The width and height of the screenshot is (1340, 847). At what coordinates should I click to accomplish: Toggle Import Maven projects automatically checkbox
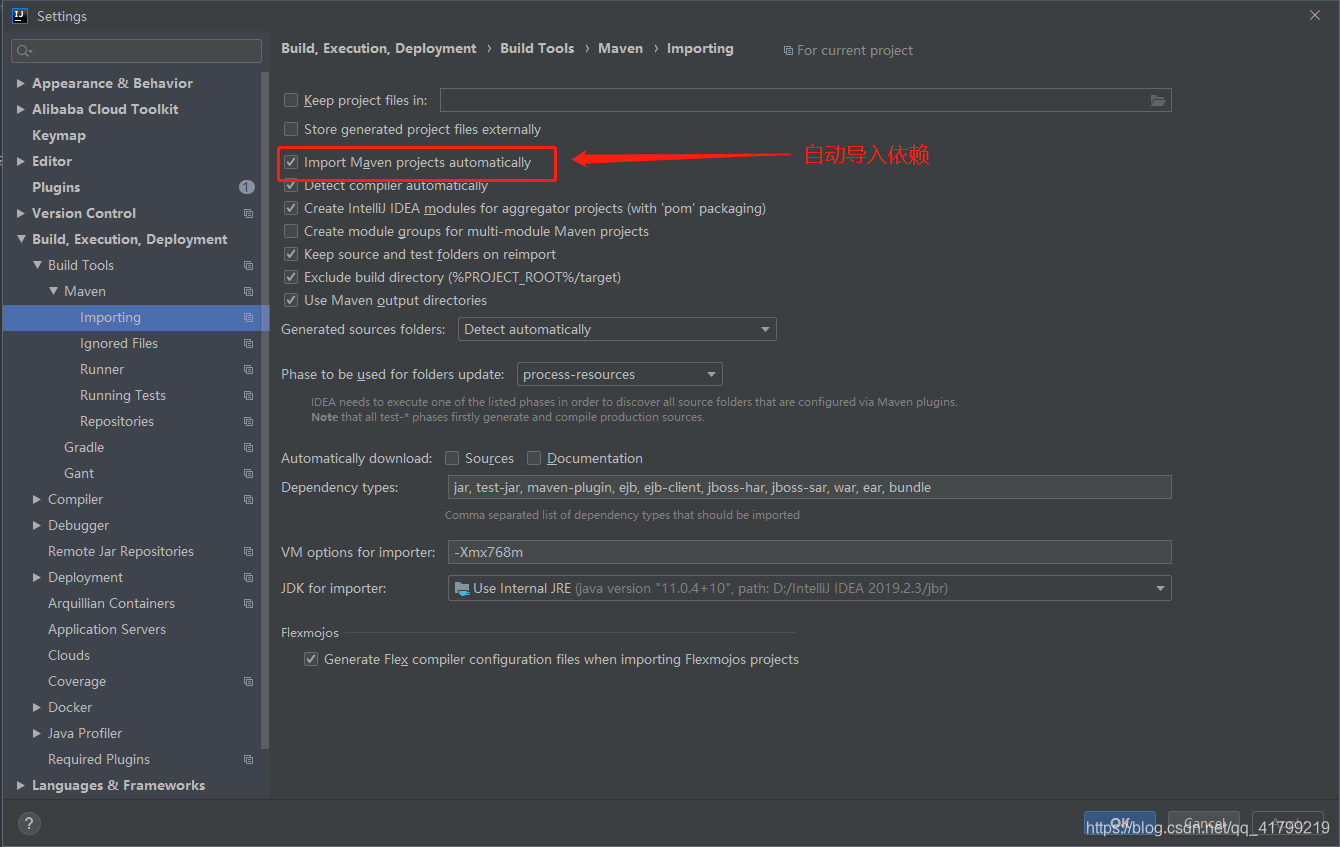(x=291, y=162)
